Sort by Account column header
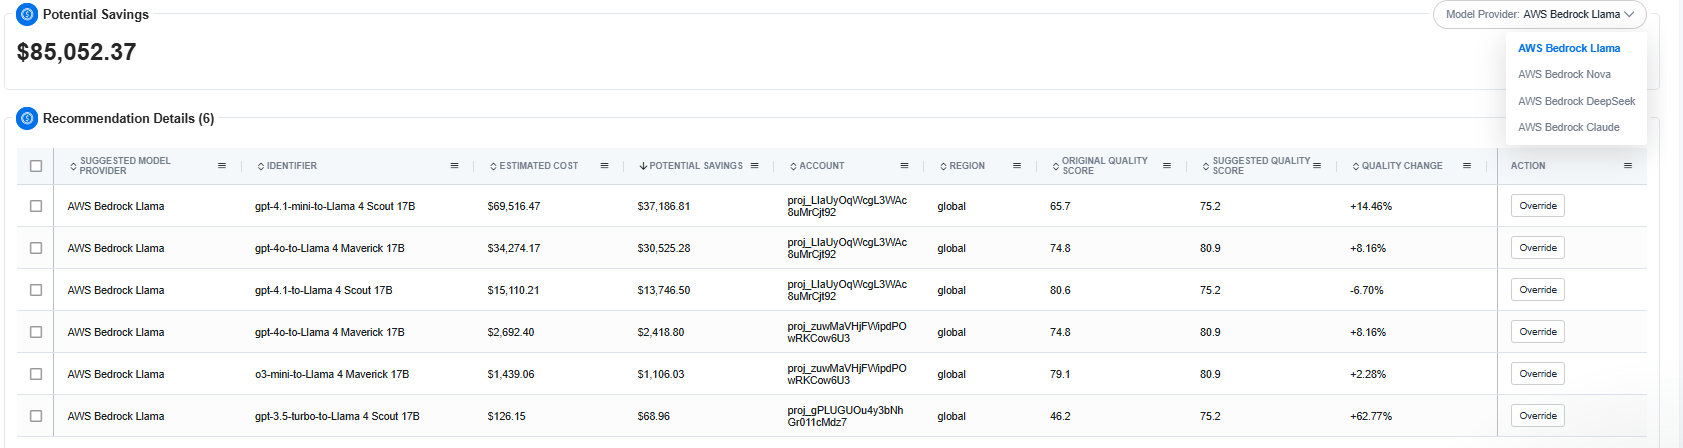 (817, 166)
